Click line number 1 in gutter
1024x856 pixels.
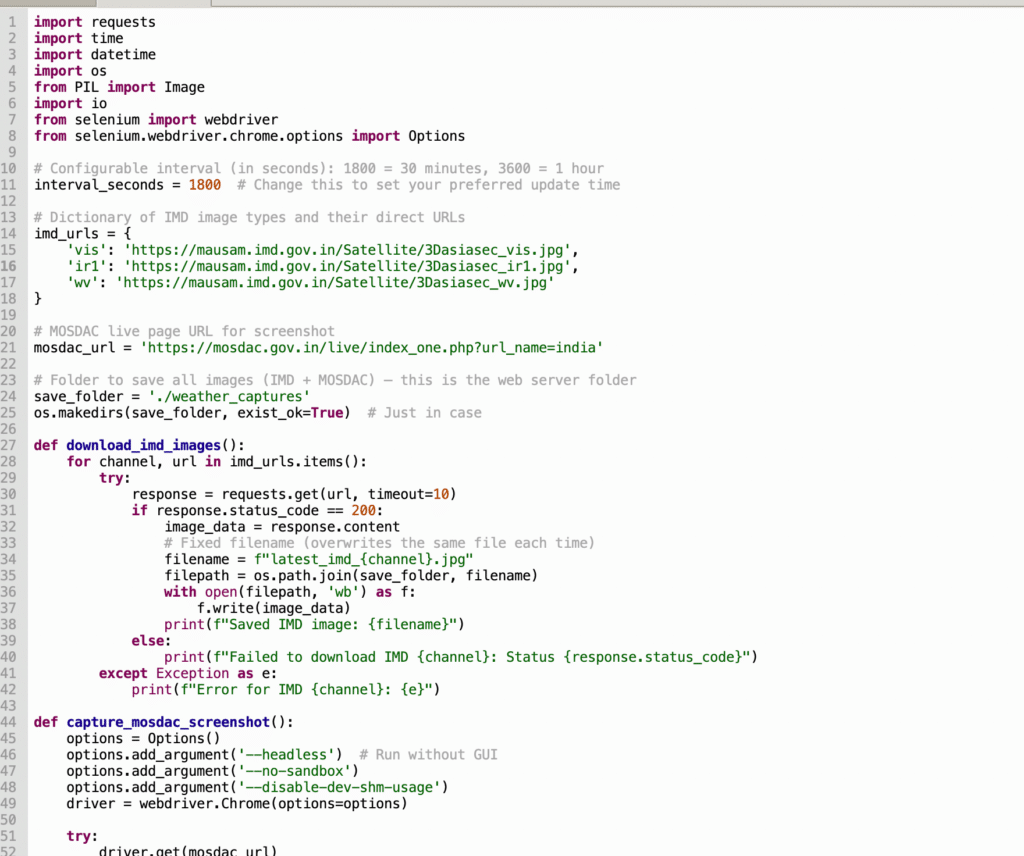tap(12, 22)
